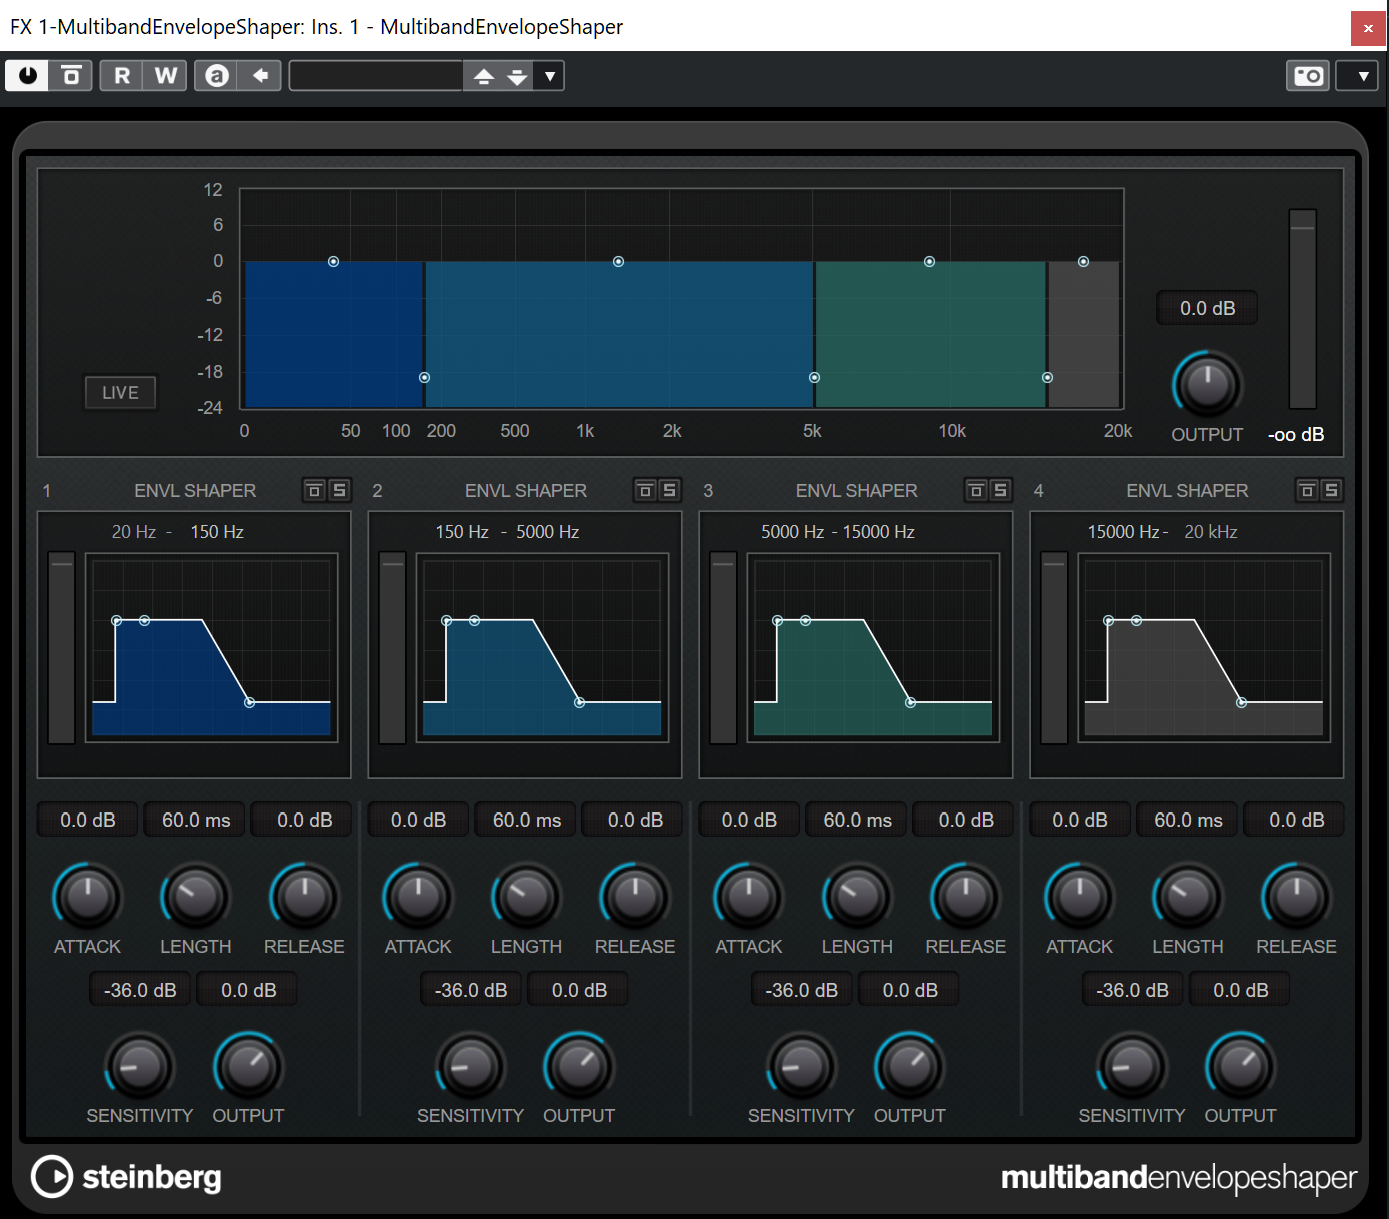The width and height of the screenshot is (1389, 1219).
Task: Enable Write automation W button
Action: (x=166, y=76)
